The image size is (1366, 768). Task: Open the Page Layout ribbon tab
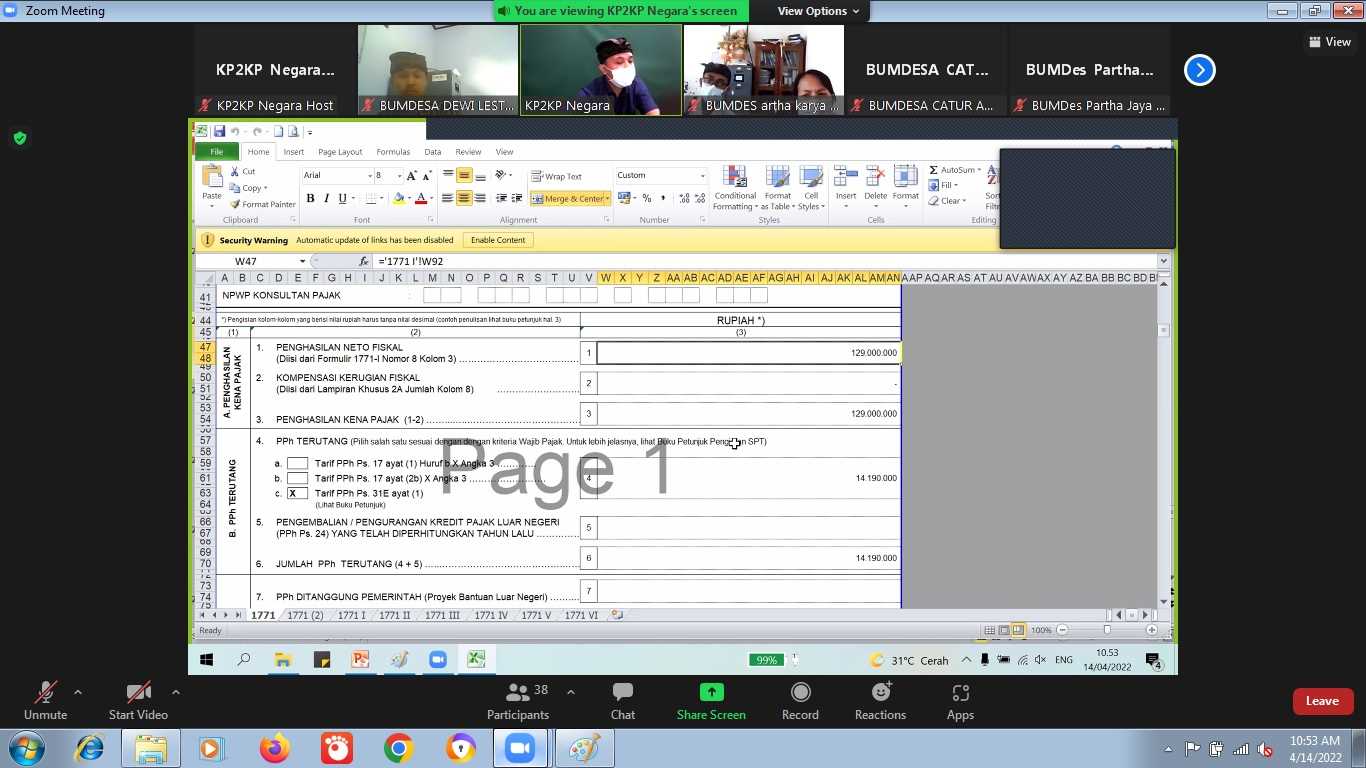pos(340,152)
